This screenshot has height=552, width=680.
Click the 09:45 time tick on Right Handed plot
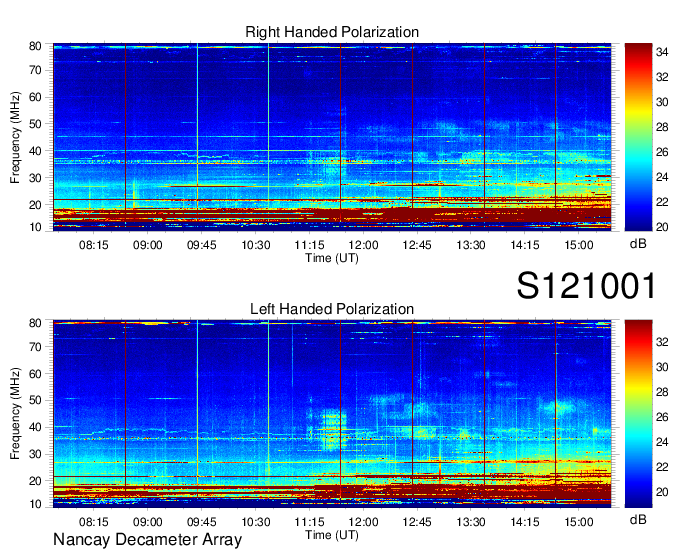tap(201, 245)
